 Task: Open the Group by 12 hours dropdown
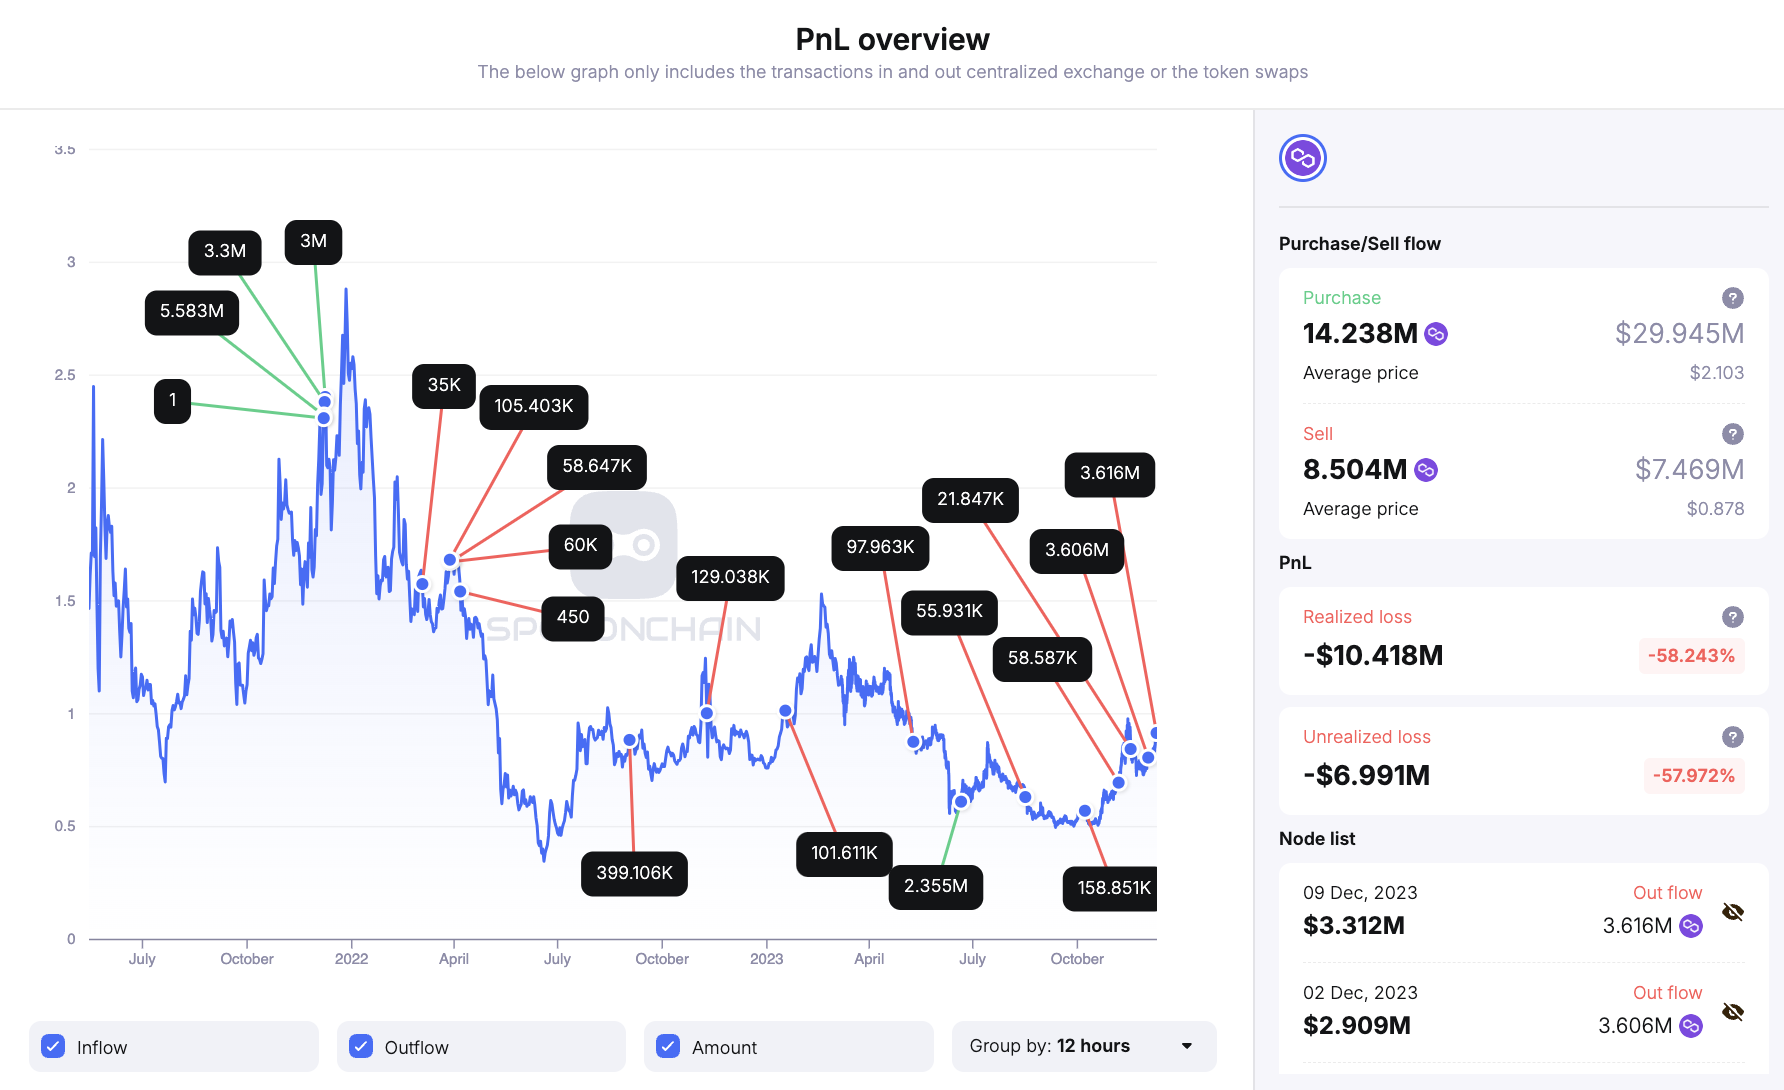pyautogui.click(x=1084, y=1046)
